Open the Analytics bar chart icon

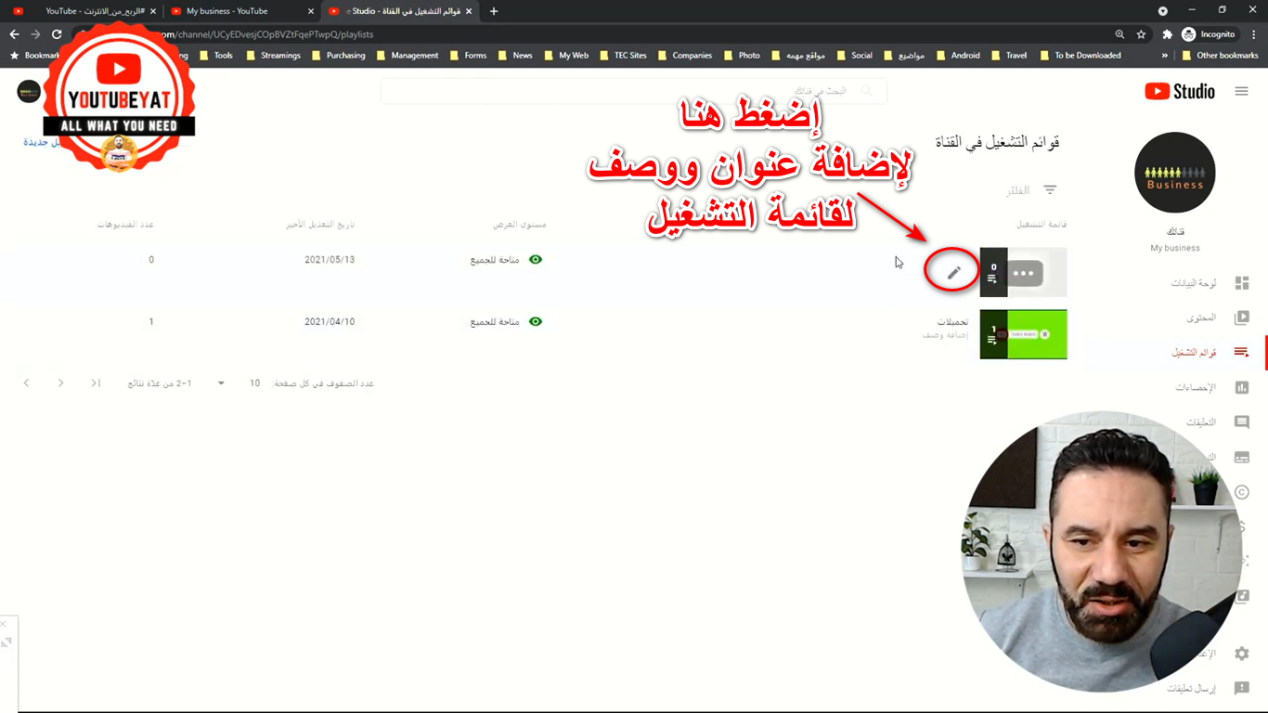(x=1241, y=387)
